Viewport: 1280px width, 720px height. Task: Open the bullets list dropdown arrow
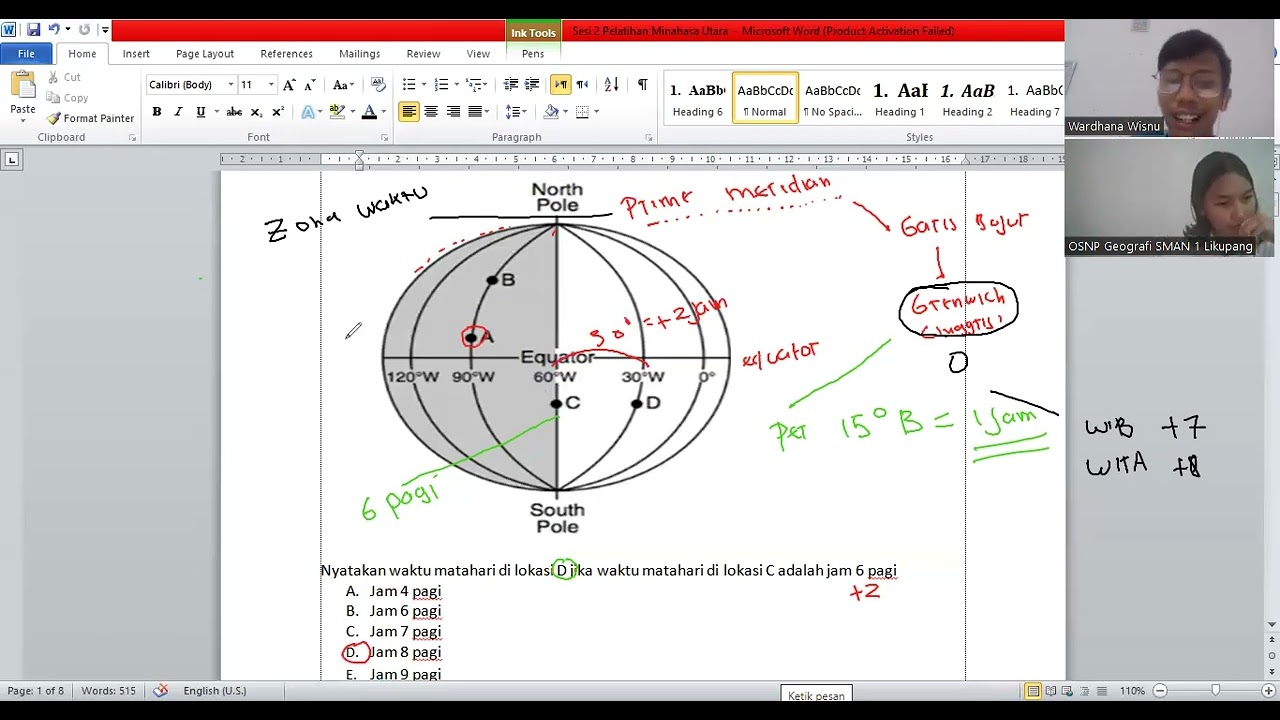(424, 85)
